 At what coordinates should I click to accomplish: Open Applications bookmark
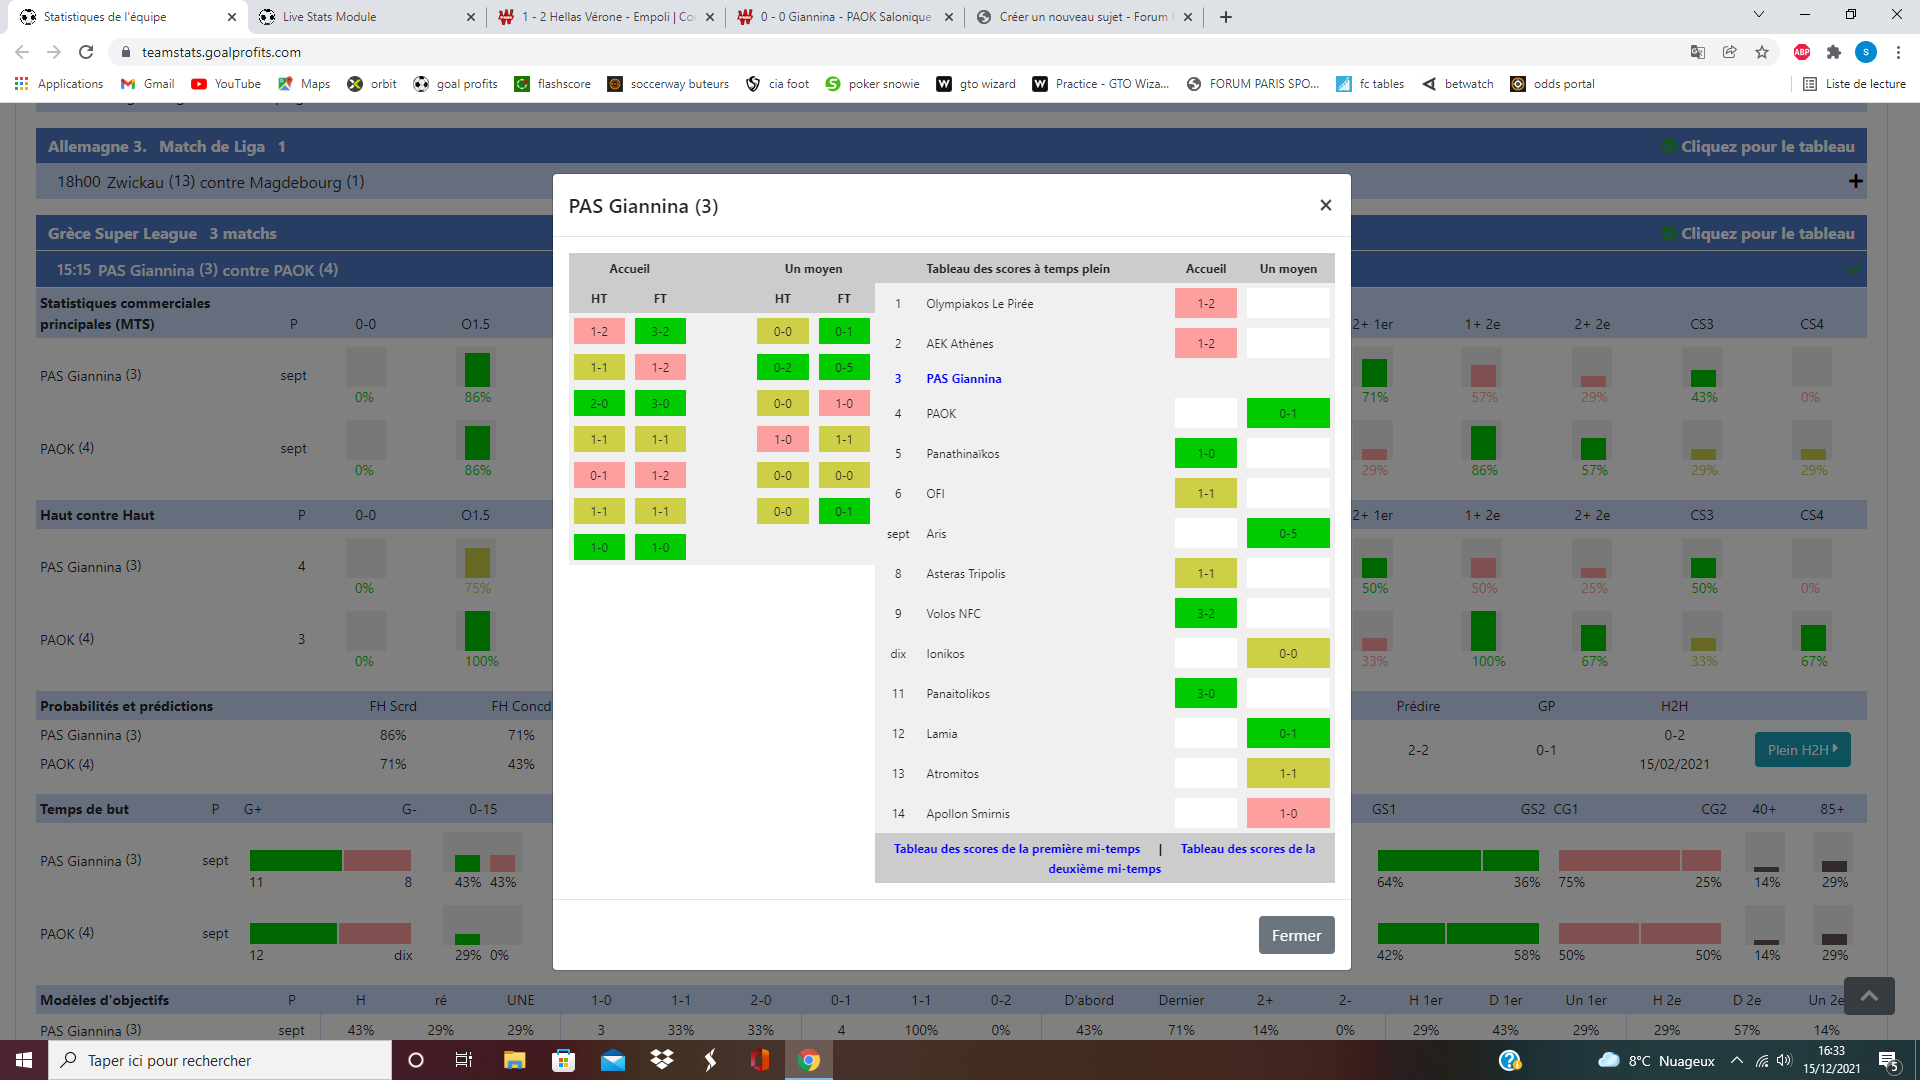coord(59,84)
